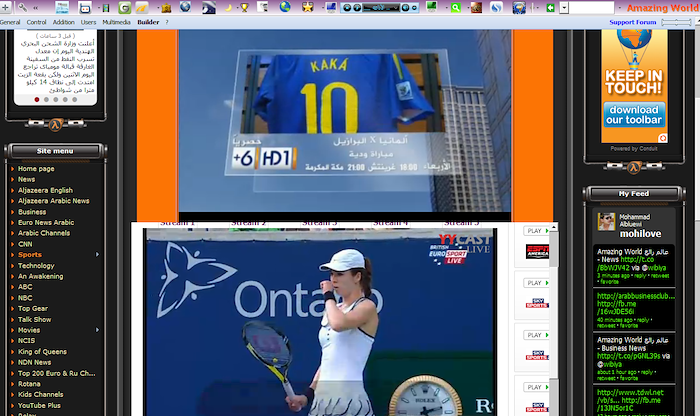Open King of Queens in Site menu
The height and width of the screenshot is (416, 700).
(x=42, y=352)
